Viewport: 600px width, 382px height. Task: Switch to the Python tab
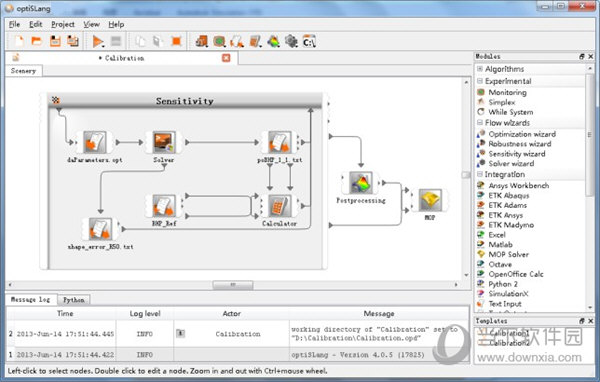pos(73,300)
